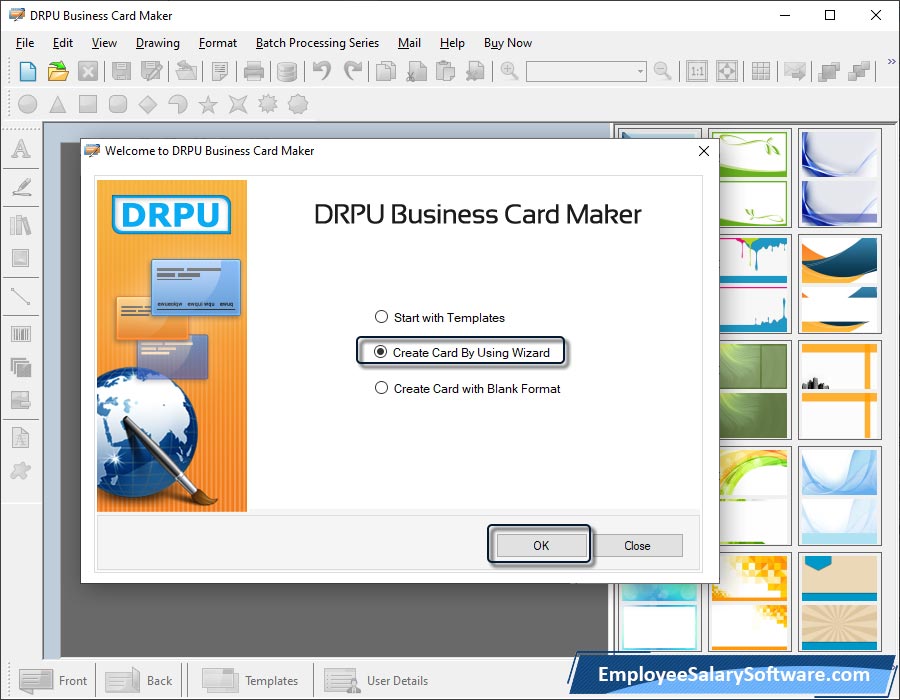This screenshot has height=700, width=900.
Task: Open the Help menu
Action: (x=452, y=43)
